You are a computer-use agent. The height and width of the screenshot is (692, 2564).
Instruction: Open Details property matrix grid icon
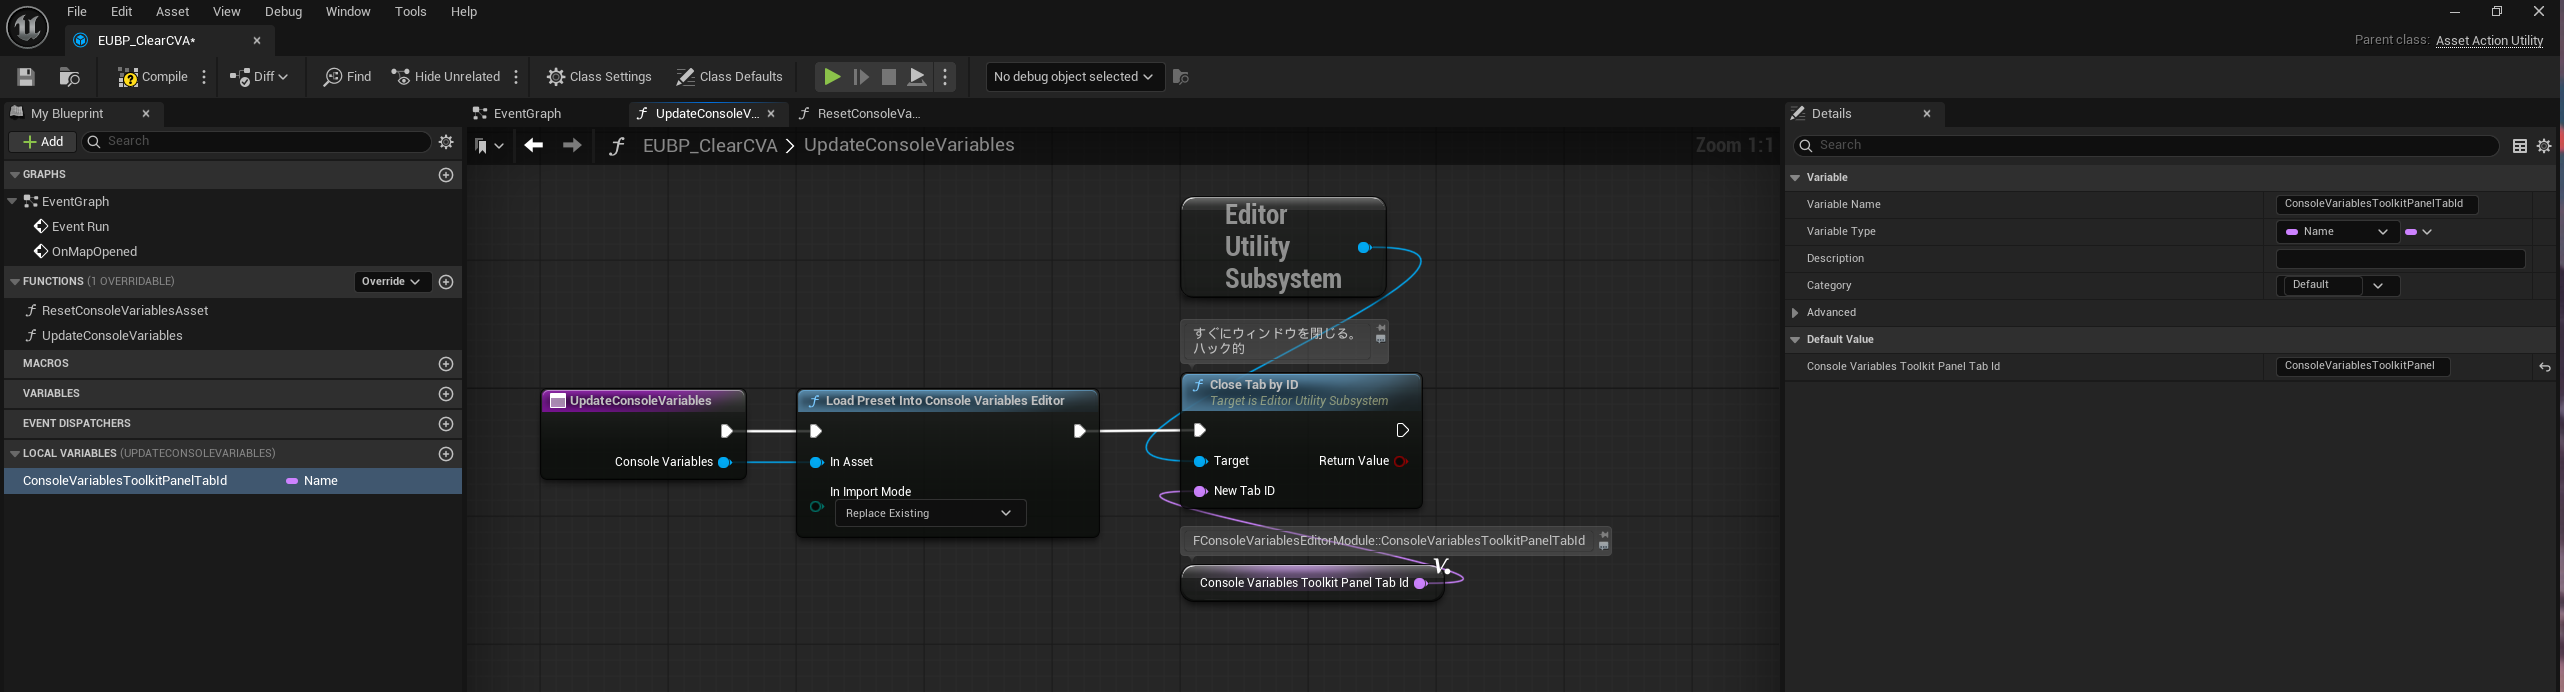click(x=2520, y=146)
